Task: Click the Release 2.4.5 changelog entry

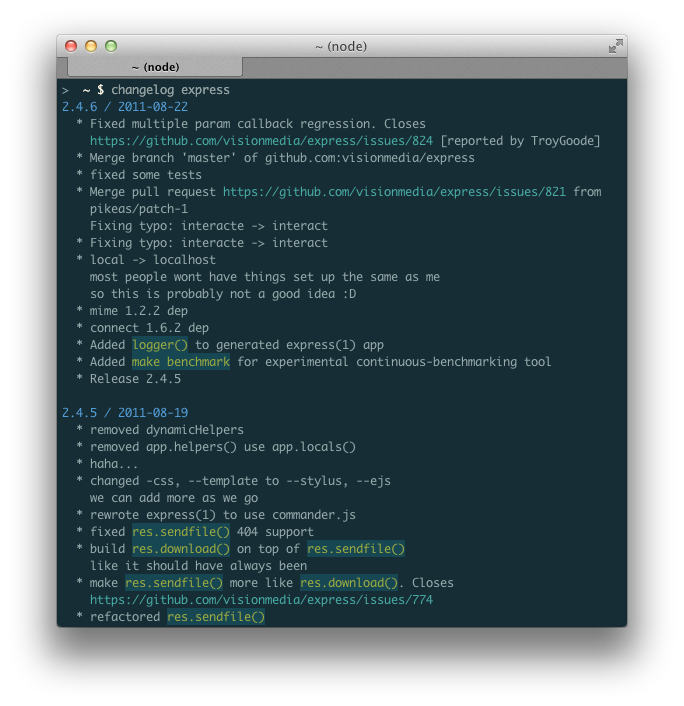Action: tap(135, 379)
